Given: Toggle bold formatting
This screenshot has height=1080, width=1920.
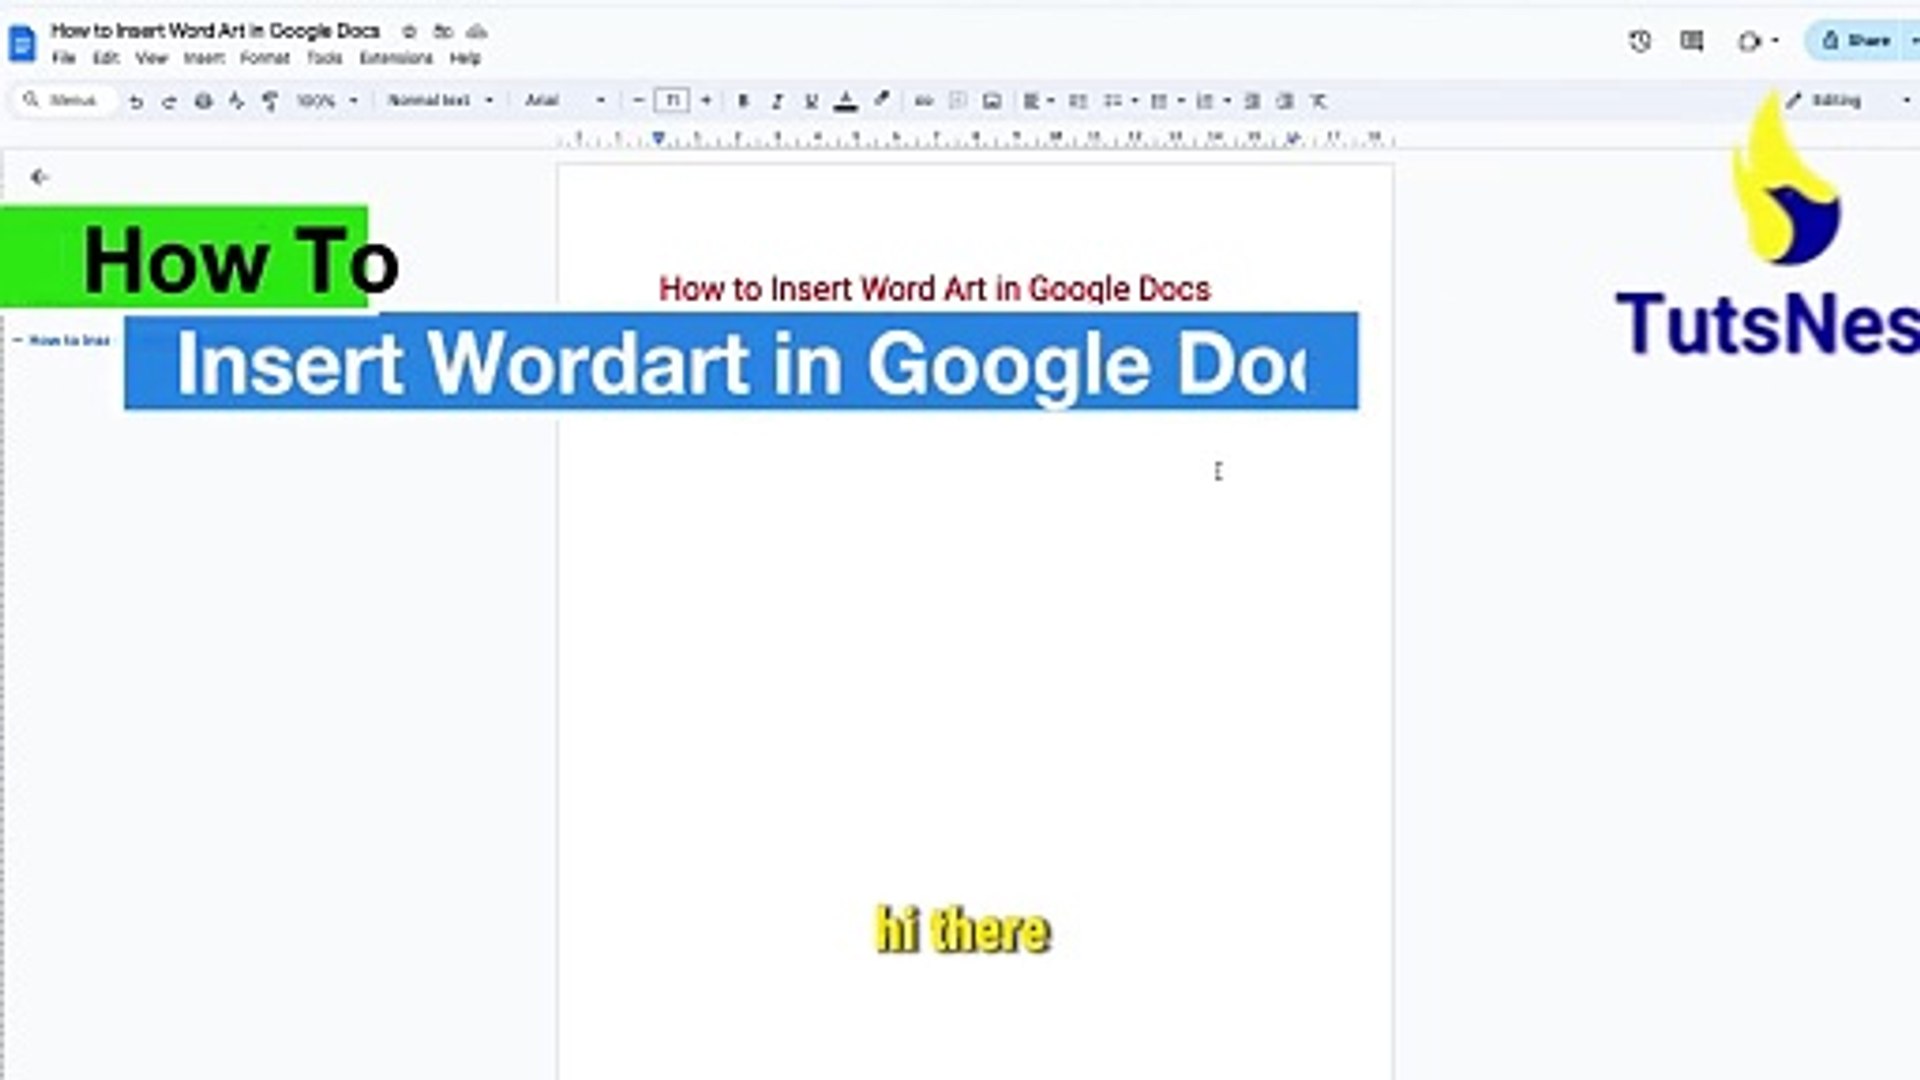Looking at the screenshot, I should [743, 101].
